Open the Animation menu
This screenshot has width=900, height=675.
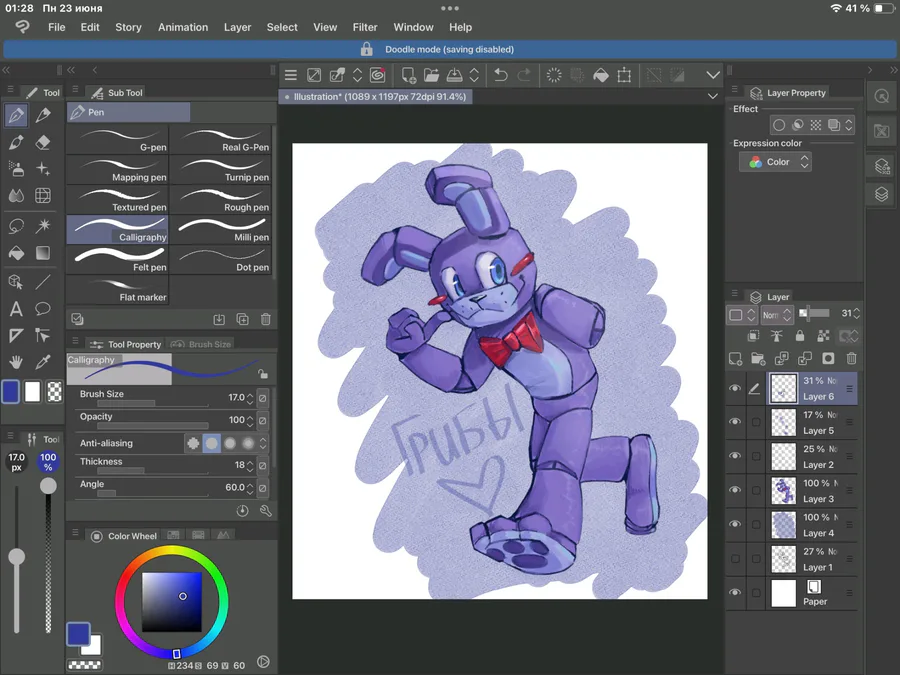(x=183, y=27)
